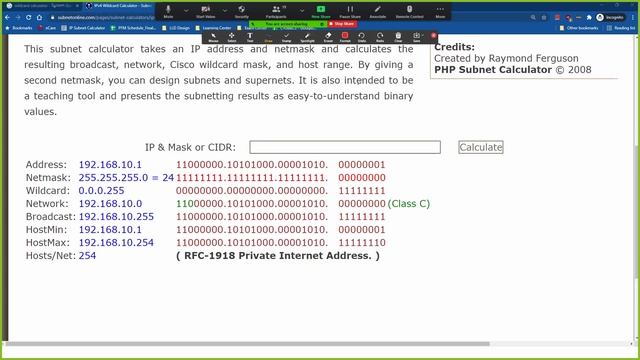Click the Calculate button
The height and width of the screenshot is (360, 640).
481,147
